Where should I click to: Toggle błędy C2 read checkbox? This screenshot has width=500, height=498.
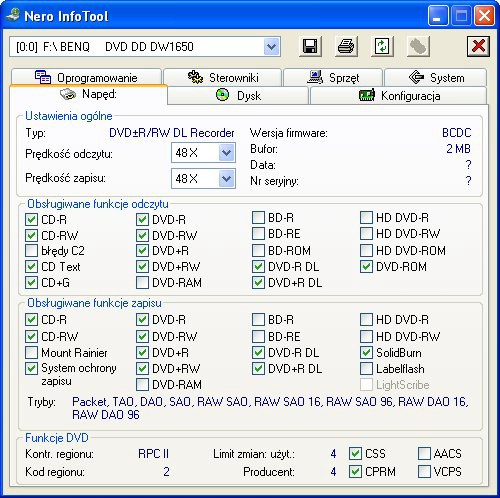[x=31, y=251]
